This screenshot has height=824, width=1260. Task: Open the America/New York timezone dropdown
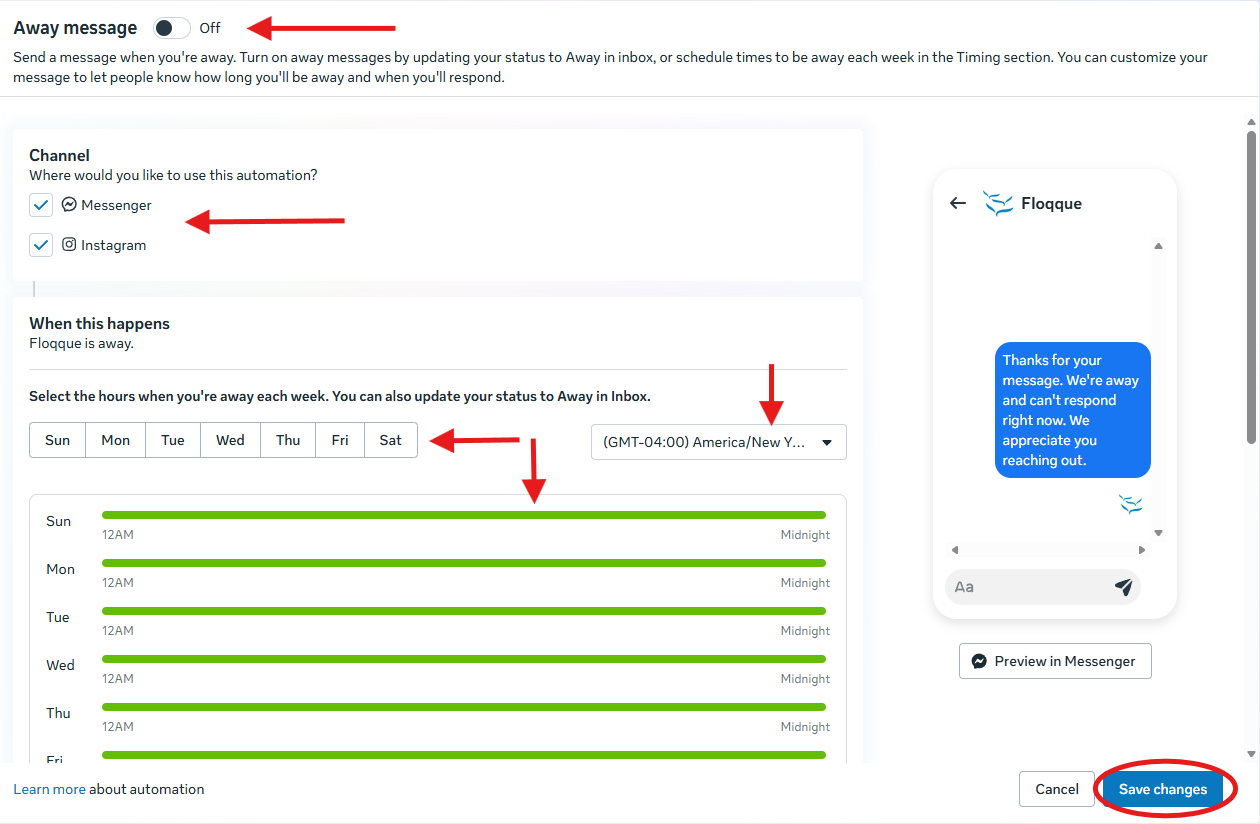(719, 442)
